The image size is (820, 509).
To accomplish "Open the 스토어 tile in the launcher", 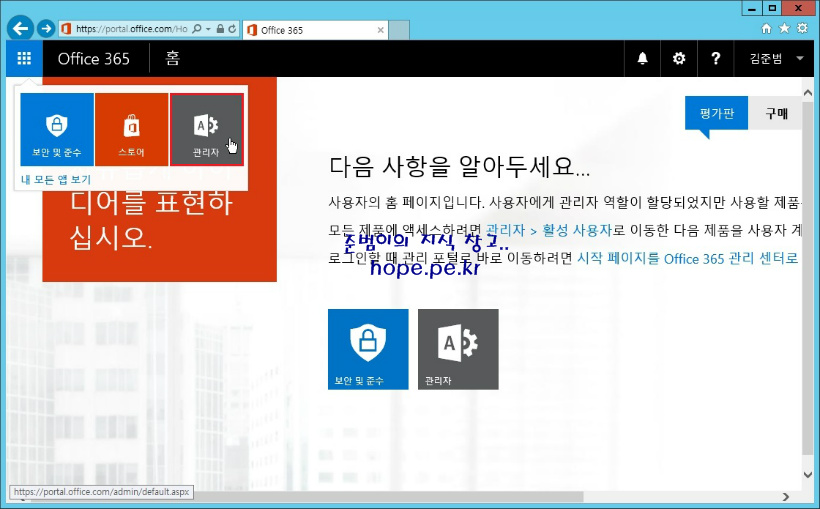I will pyautogui.click(x=131, y=129).
